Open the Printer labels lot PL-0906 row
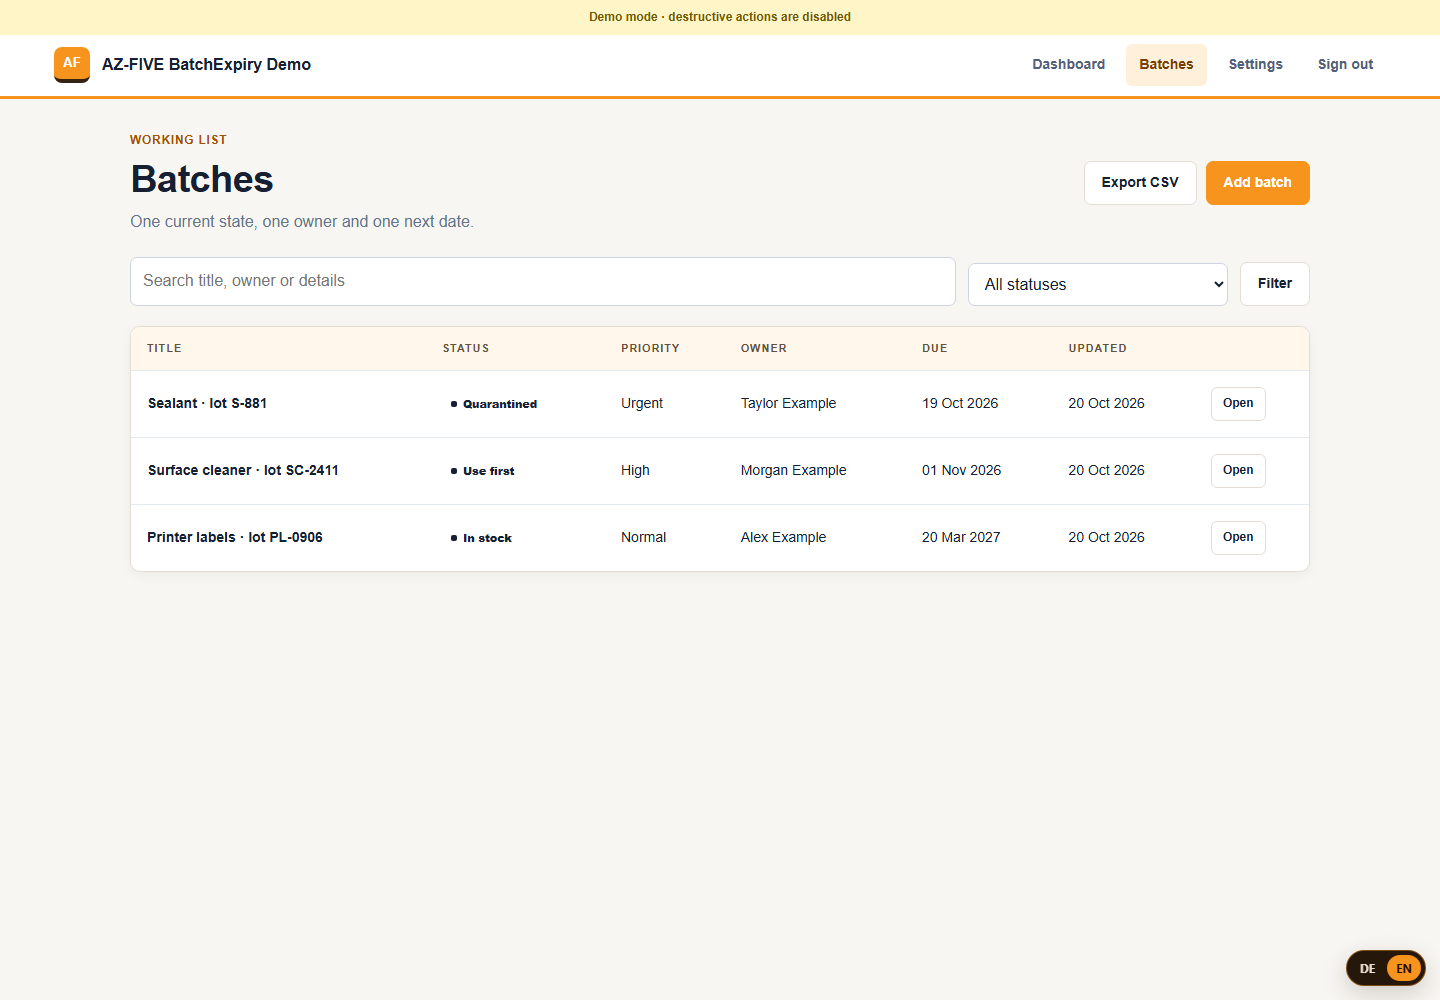The height and width of the screenshot is (1000, 1440). 1238,538
